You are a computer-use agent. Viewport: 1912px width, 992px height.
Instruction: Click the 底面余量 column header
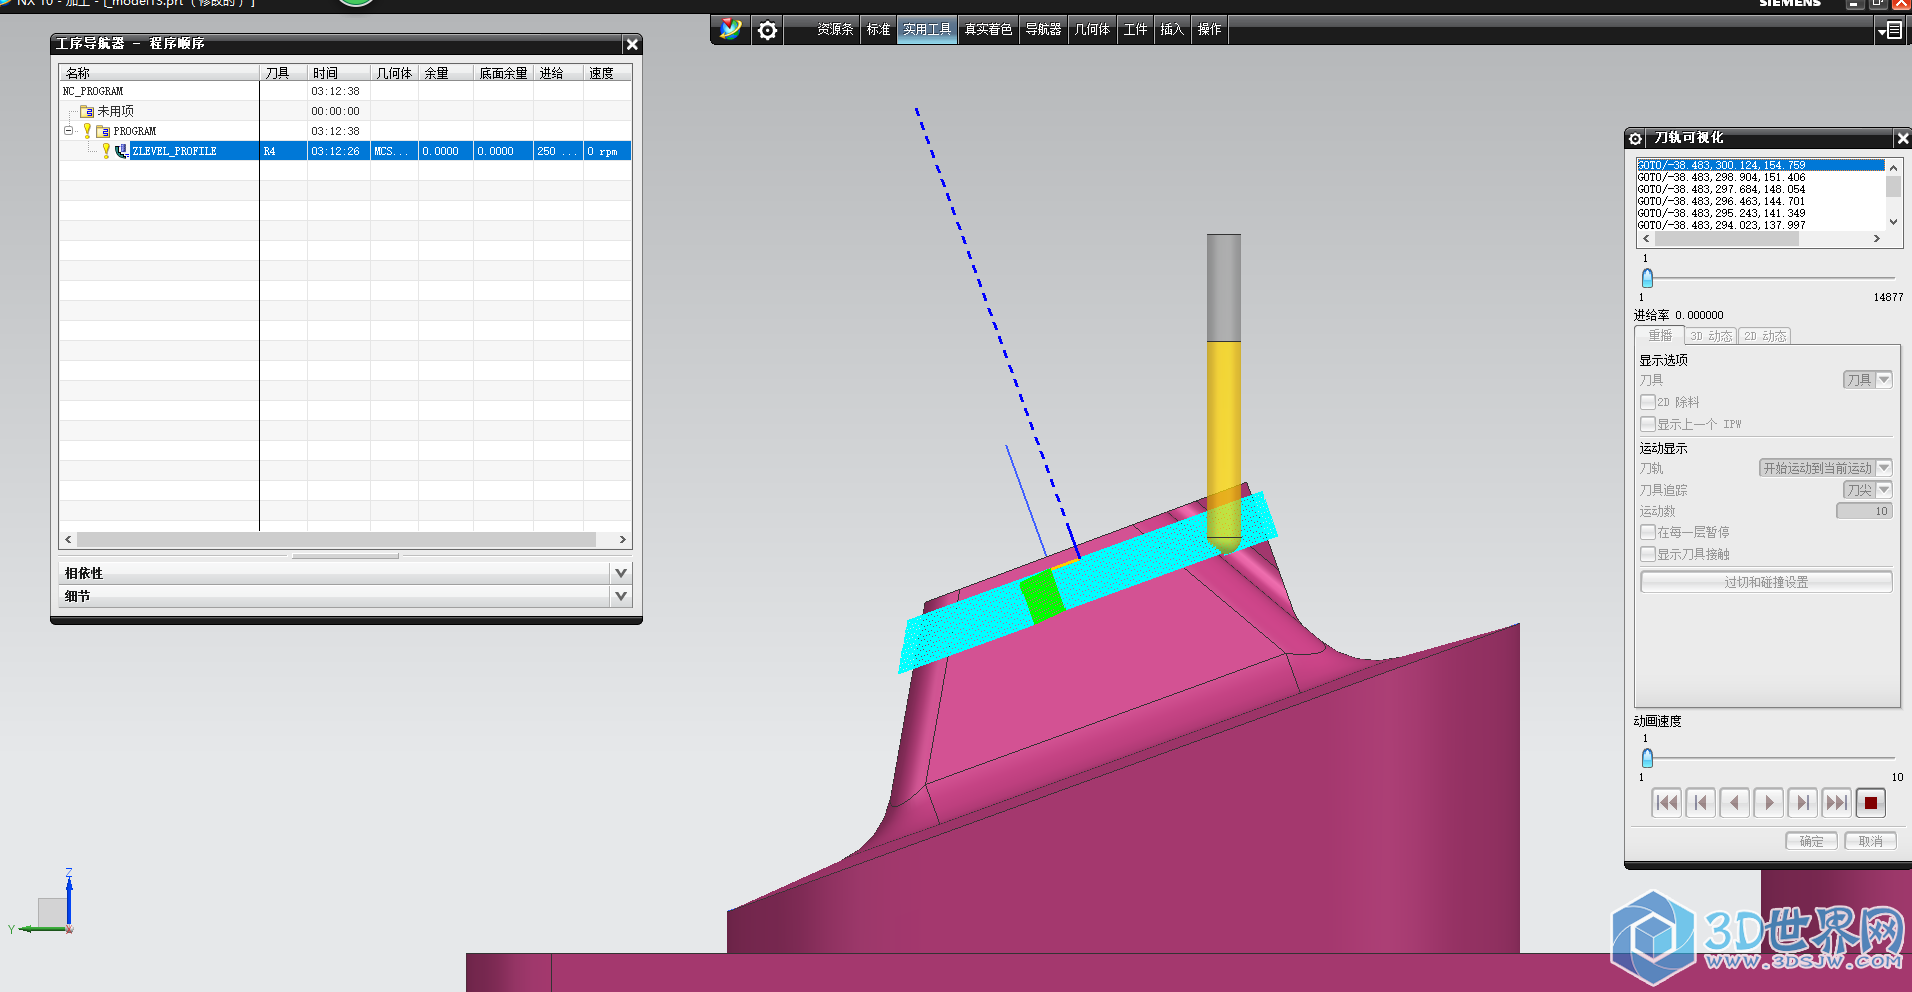click(504, 73)
